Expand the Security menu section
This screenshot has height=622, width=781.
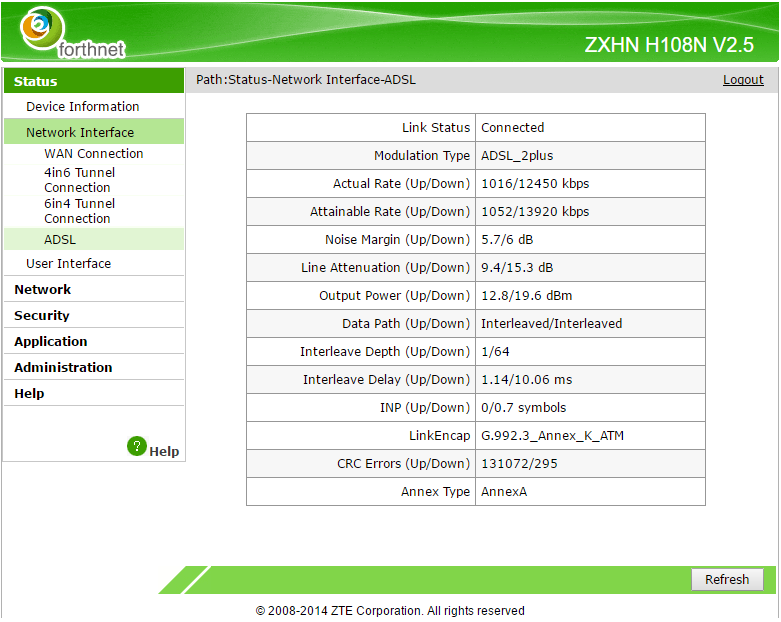coord(42,315)
